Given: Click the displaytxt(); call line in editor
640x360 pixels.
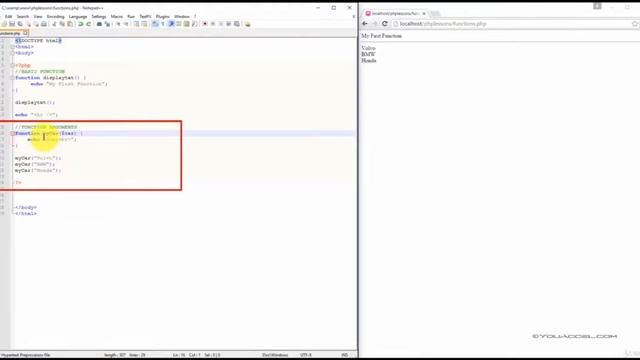Looking at the screenshot, I should (35, 102).
